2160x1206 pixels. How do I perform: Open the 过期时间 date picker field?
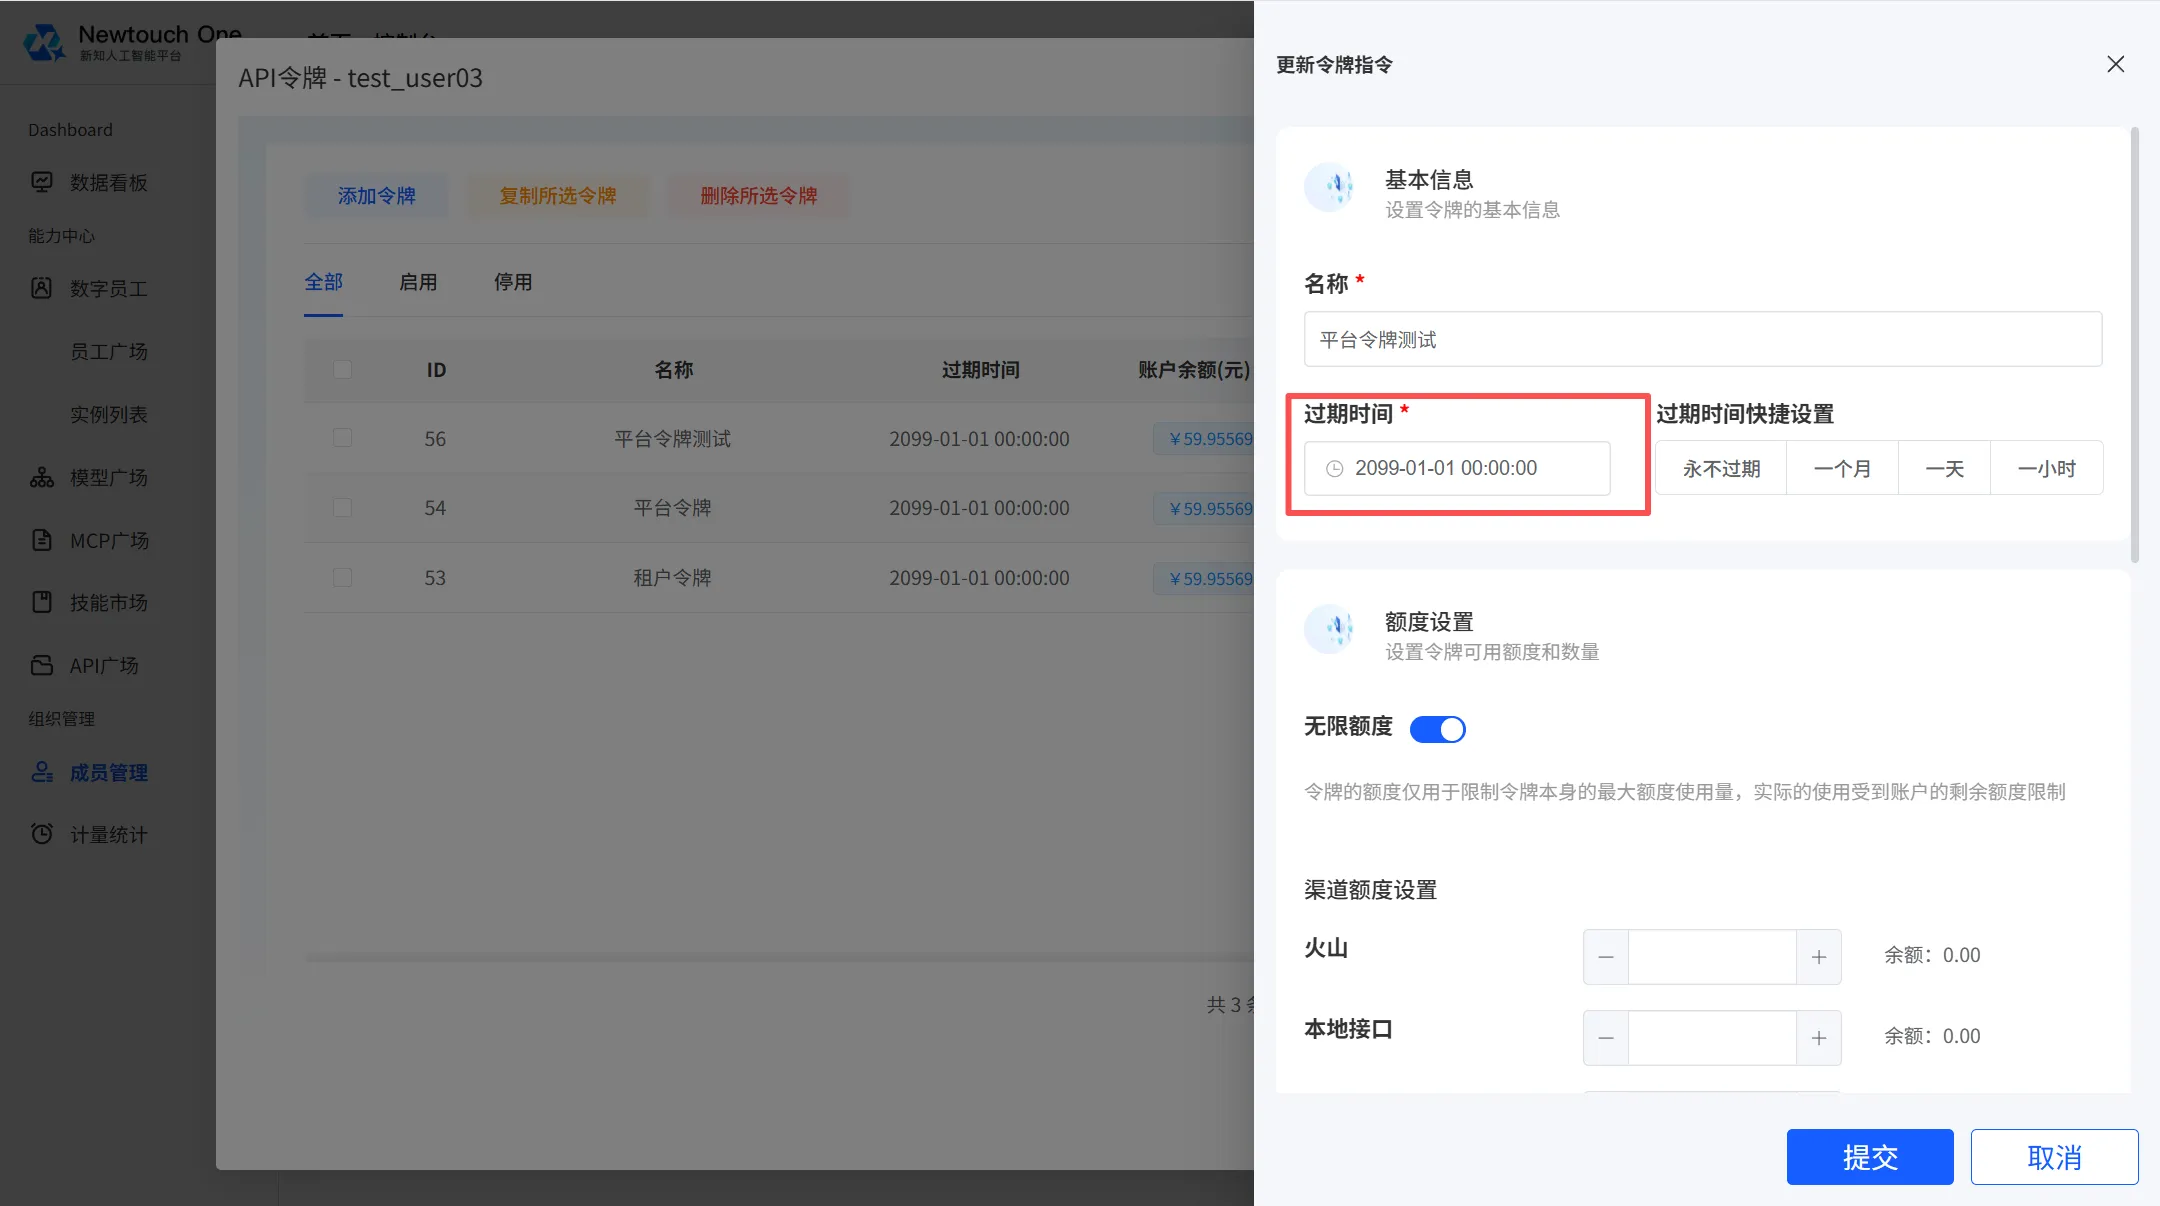pos(1457,468)
